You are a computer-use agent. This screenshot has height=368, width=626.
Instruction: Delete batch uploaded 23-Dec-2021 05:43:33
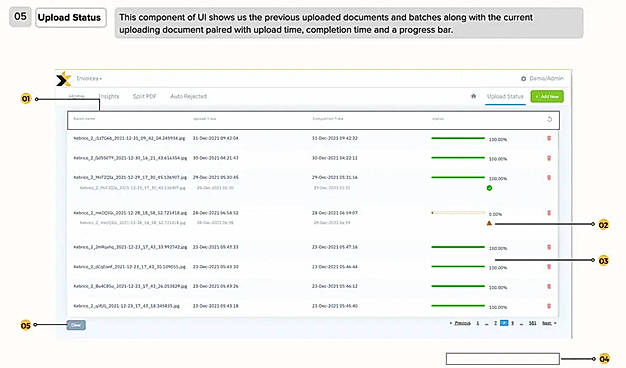(549, 247)
